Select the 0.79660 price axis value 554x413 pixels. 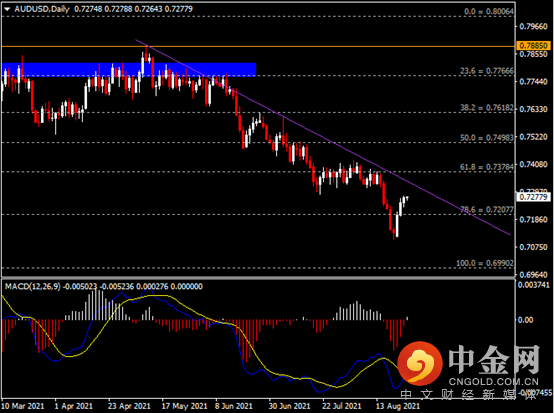pyautogui.click(x=534, y=27)
